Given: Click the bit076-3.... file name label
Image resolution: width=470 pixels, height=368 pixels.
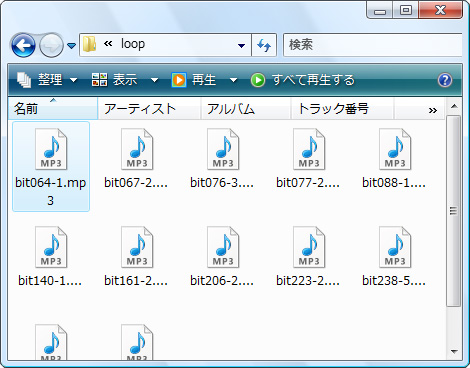Looking at the screenshot, I should (x=222, y=183).
